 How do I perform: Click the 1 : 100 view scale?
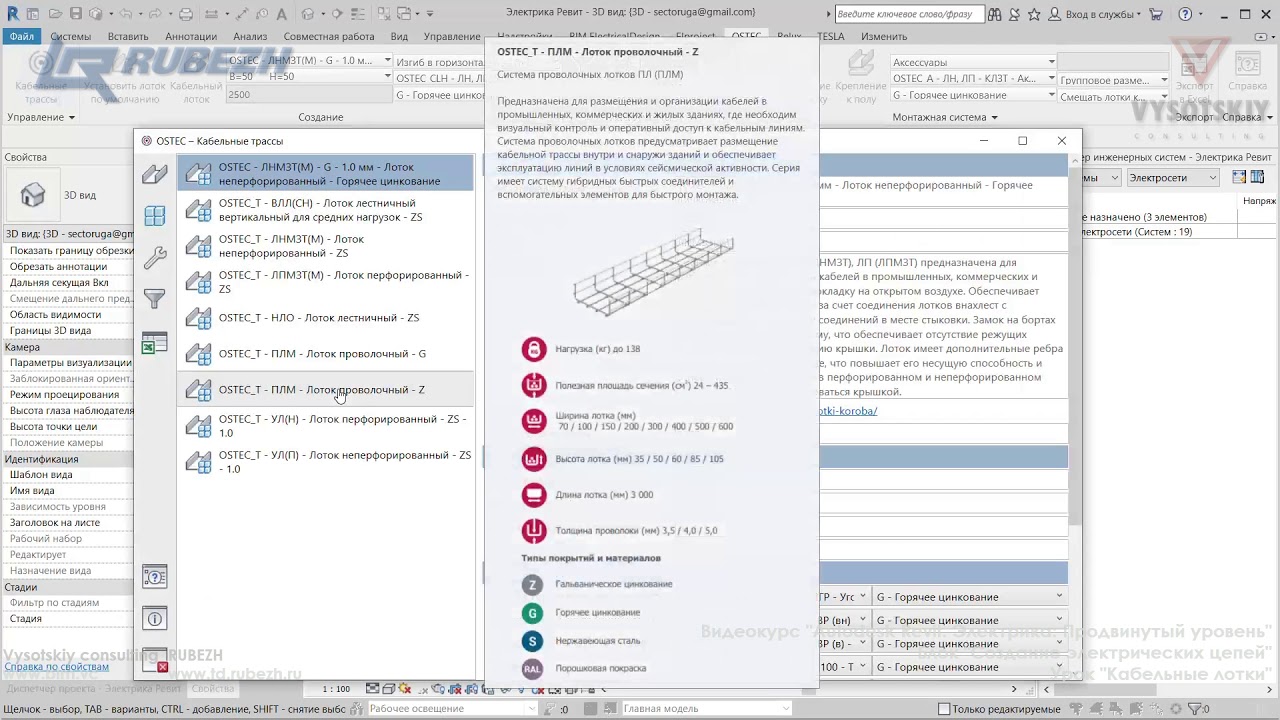pos(336,689)
